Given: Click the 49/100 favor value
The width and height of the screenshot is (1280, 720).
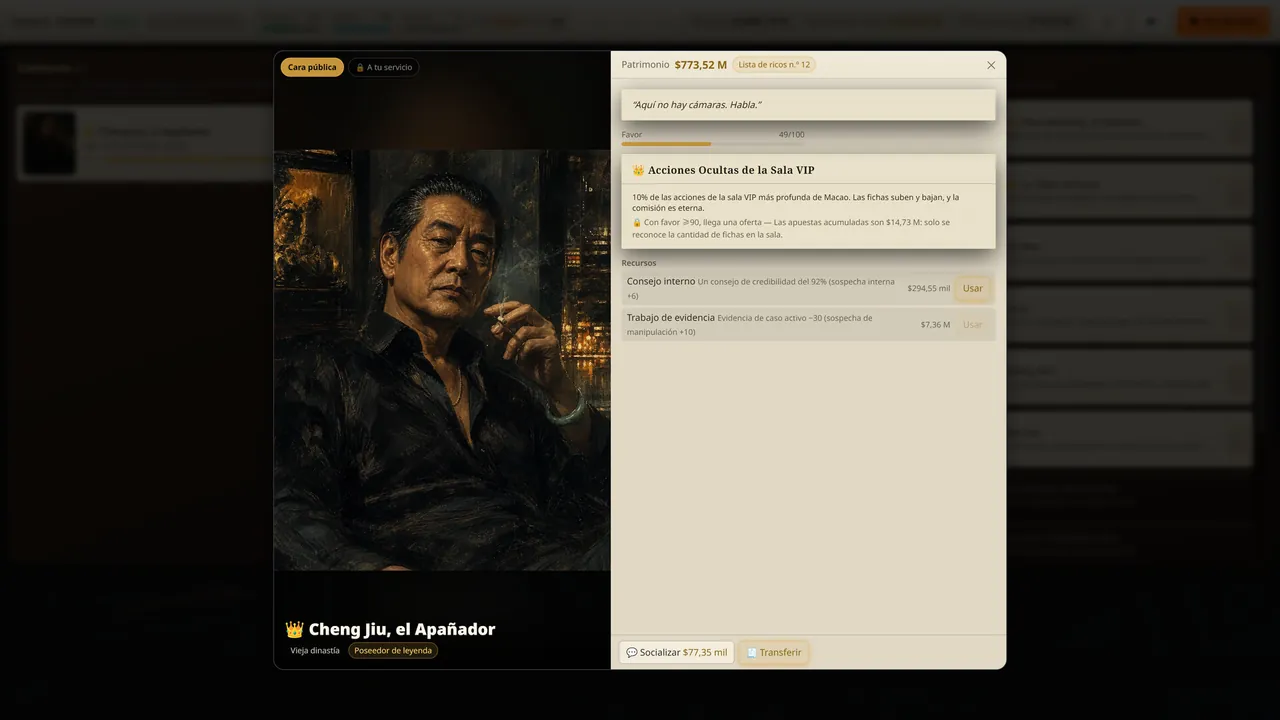Looking at the screenshot, I should tap(792, 135).
